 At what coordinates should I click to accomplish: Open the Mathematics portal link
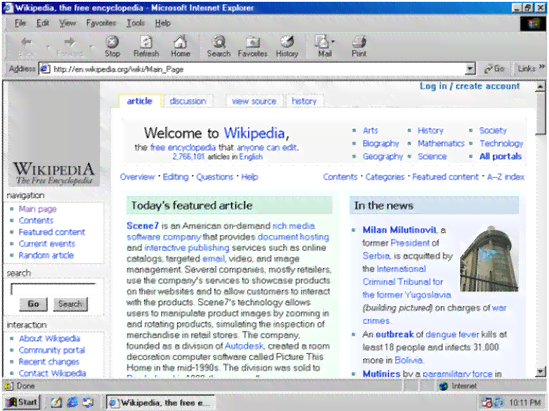click(441, 144)
